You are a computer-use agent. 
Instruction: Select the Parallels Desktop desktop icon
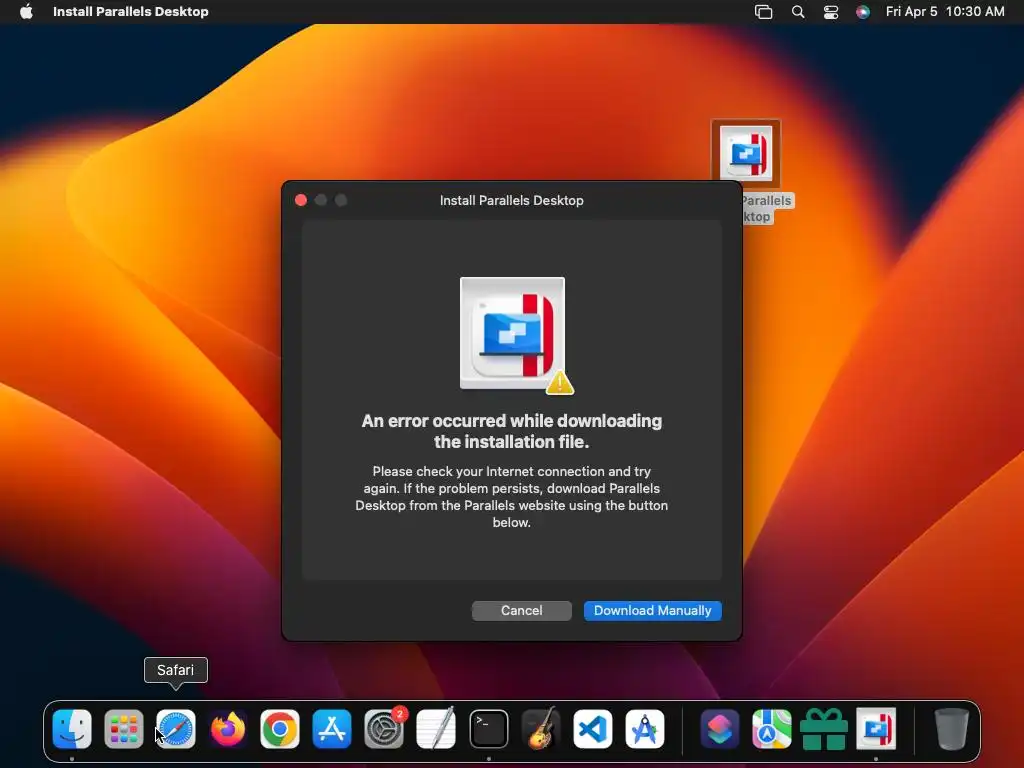coord(746,153)
